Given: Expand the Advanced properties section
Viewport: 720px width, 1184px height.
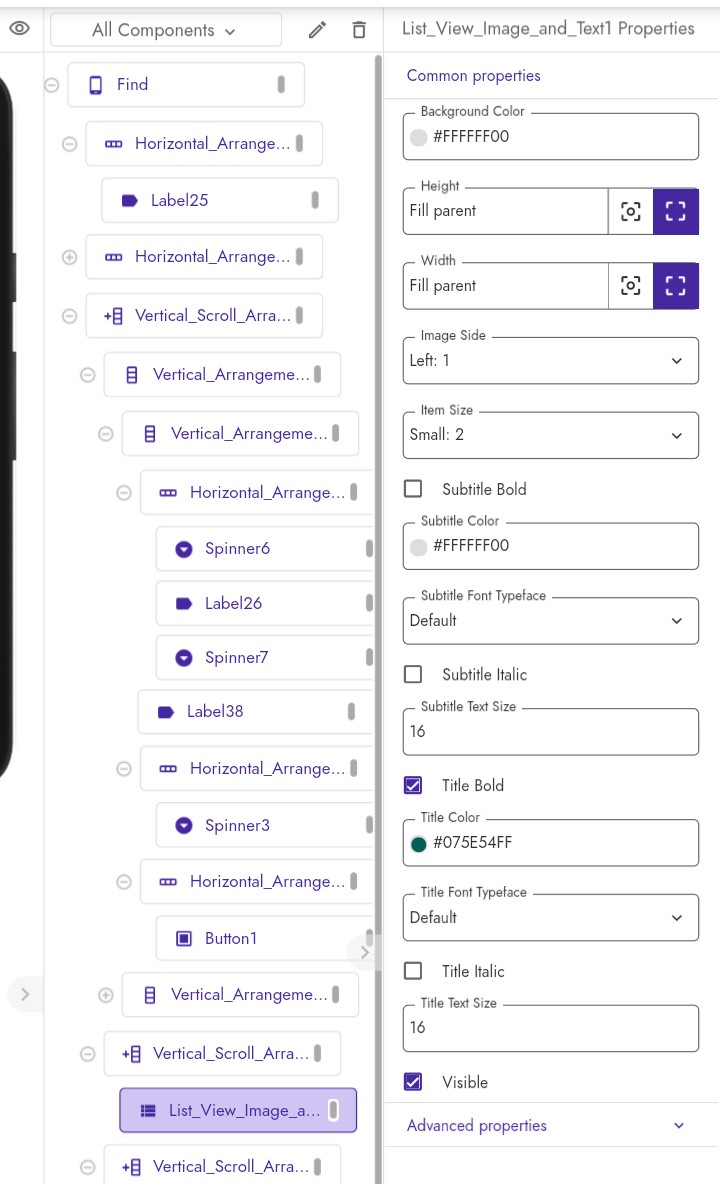Looking at the screenshot, I should pos(550,1125).
